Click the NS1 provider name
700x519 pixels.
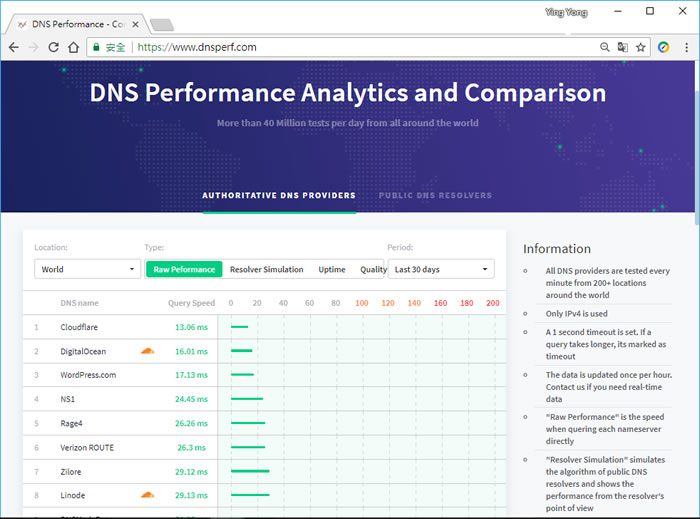67,399
